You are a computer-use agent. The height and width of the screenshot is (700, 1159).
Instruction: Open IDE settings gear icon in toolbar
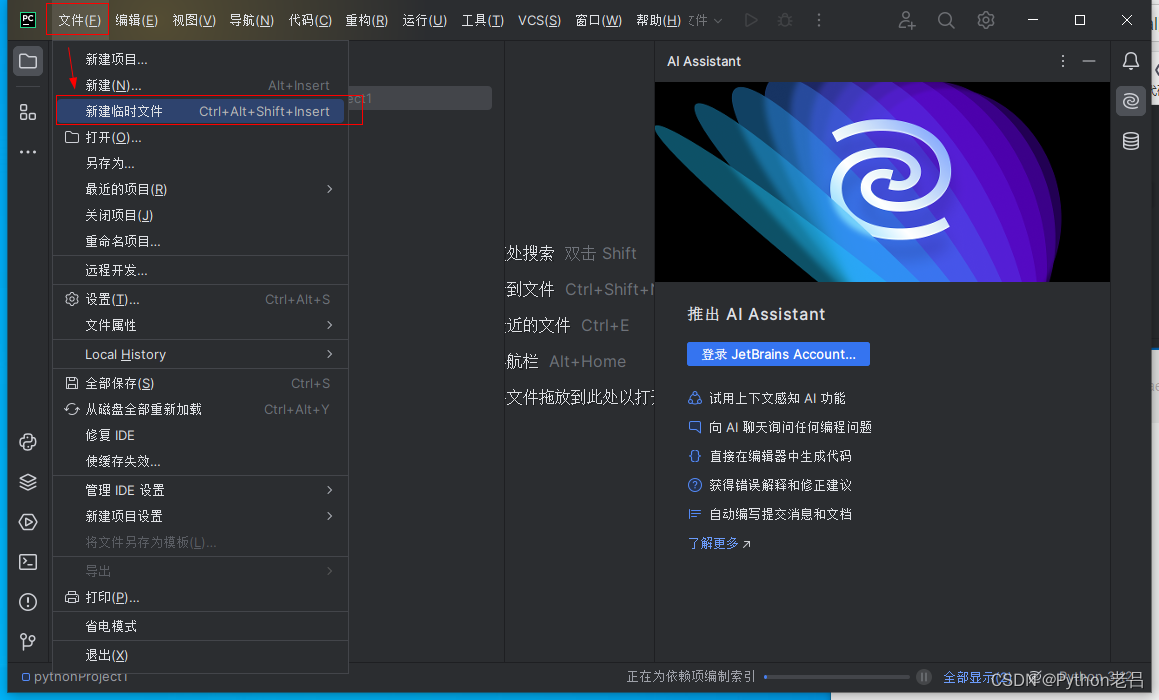pyautogui.click(x=986, y=20)
